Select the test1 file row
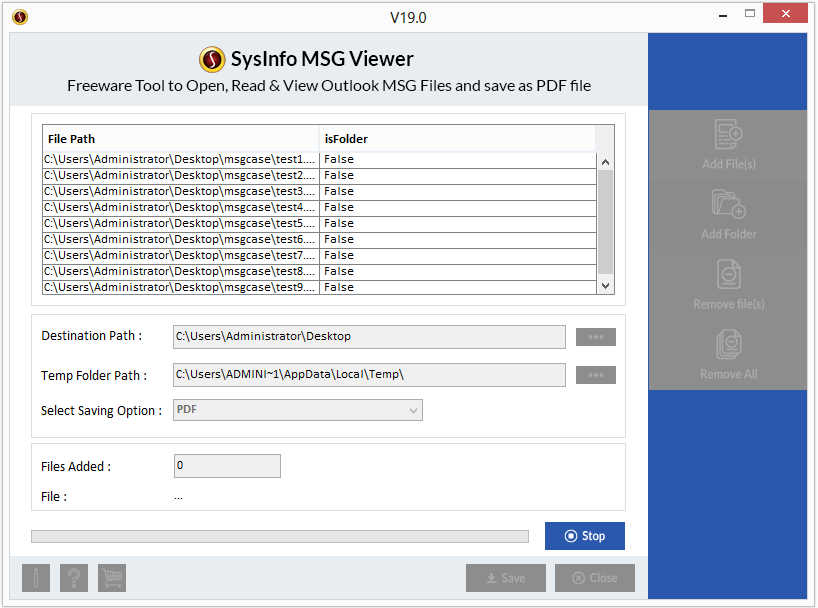Image resolution: width=818 pixels, height=608 pixels. (319, 160)
